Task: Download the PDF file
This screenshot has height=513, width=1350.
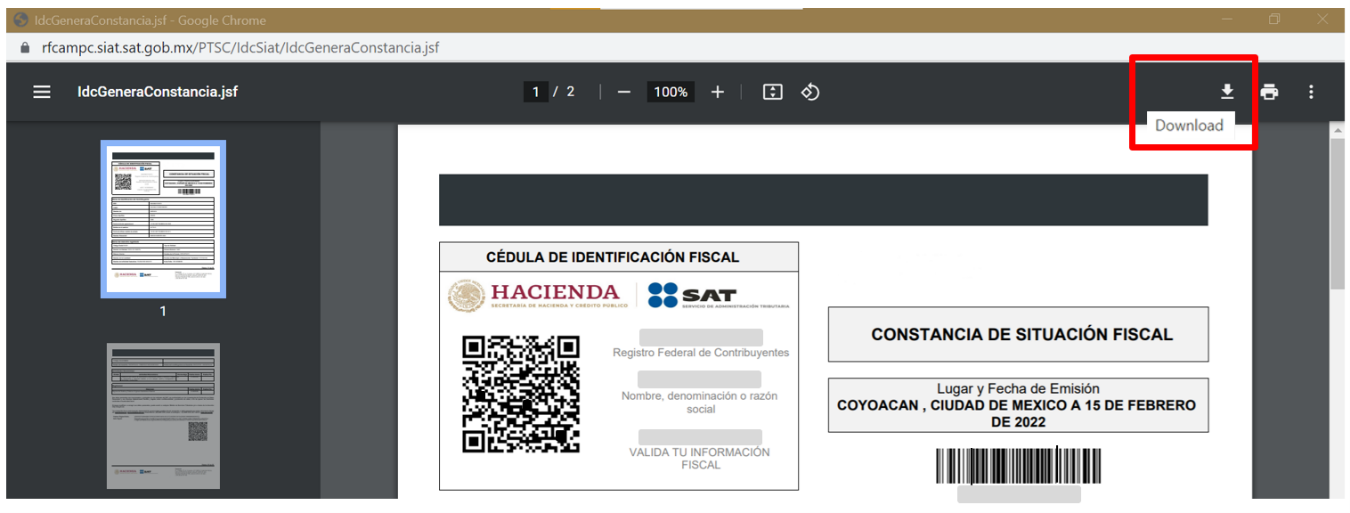Action: coord(1227,92)
